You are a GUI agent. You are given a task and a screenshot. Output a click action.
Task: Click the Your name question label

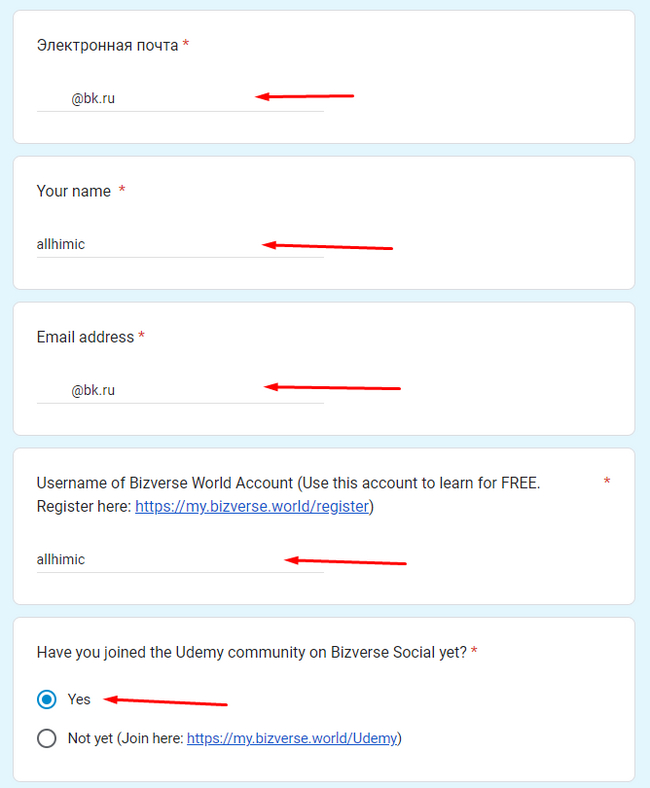tap(74, 191)
